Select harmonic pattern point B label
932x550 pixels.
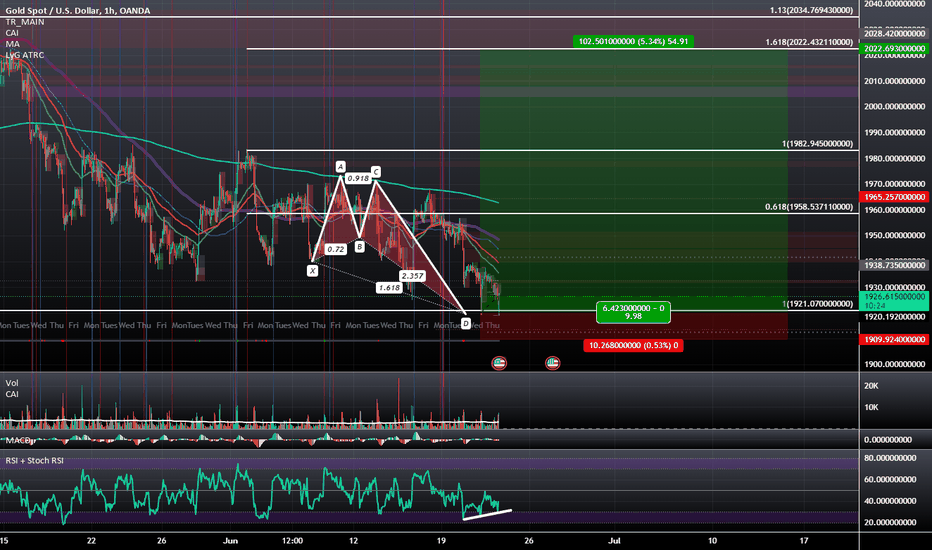tap(360, 246)
